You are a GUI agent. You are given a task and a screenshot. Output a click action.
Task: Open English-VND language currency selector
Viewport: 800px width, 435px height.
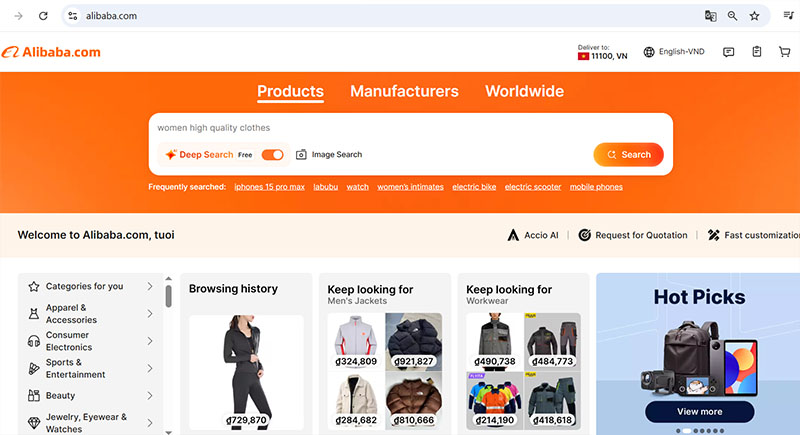pos(674,52)
